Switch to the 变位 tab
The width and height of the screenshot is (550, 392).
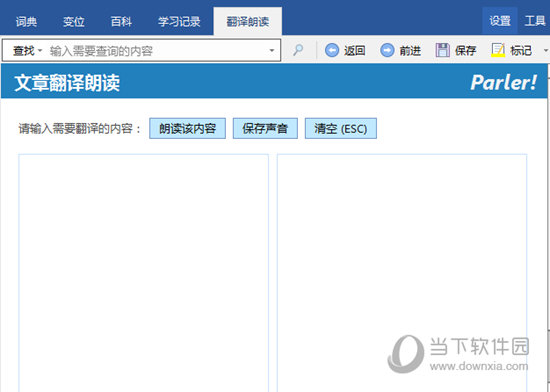point(74,22)
